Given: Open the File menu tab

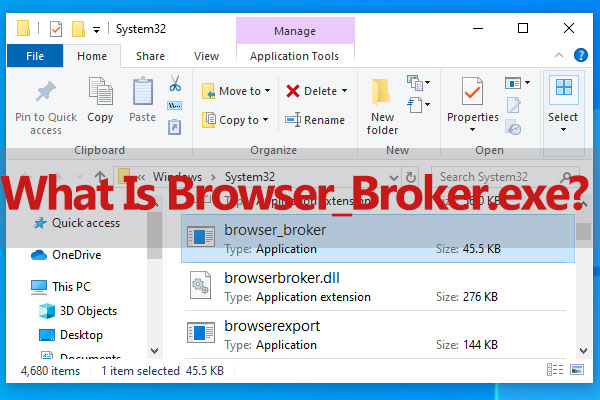Looking at the screenshot, I should pos(35,57).
